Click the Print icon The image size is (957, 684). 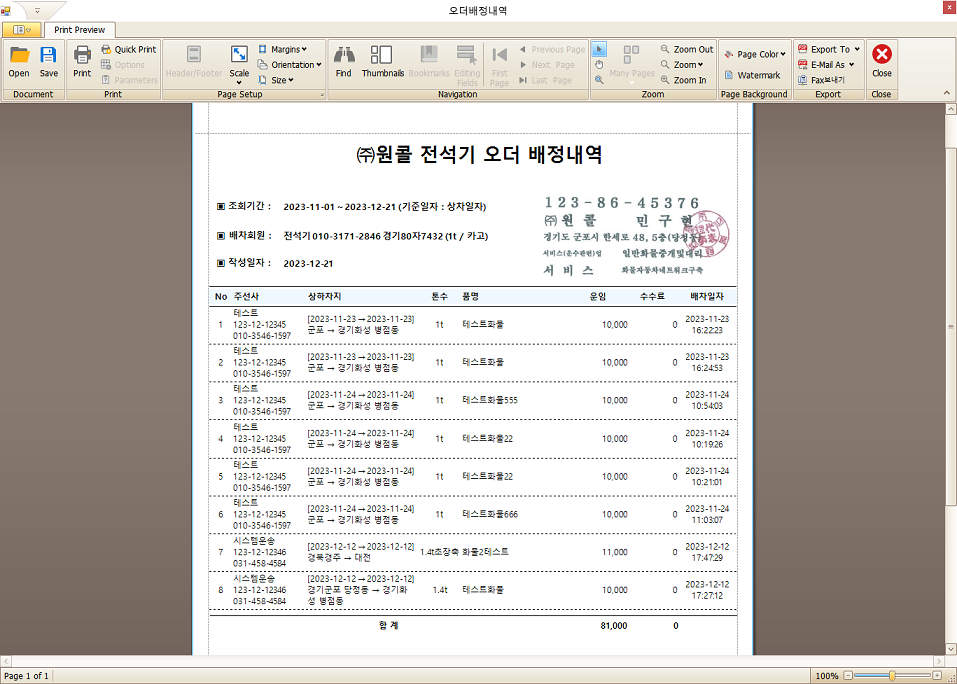82,60
